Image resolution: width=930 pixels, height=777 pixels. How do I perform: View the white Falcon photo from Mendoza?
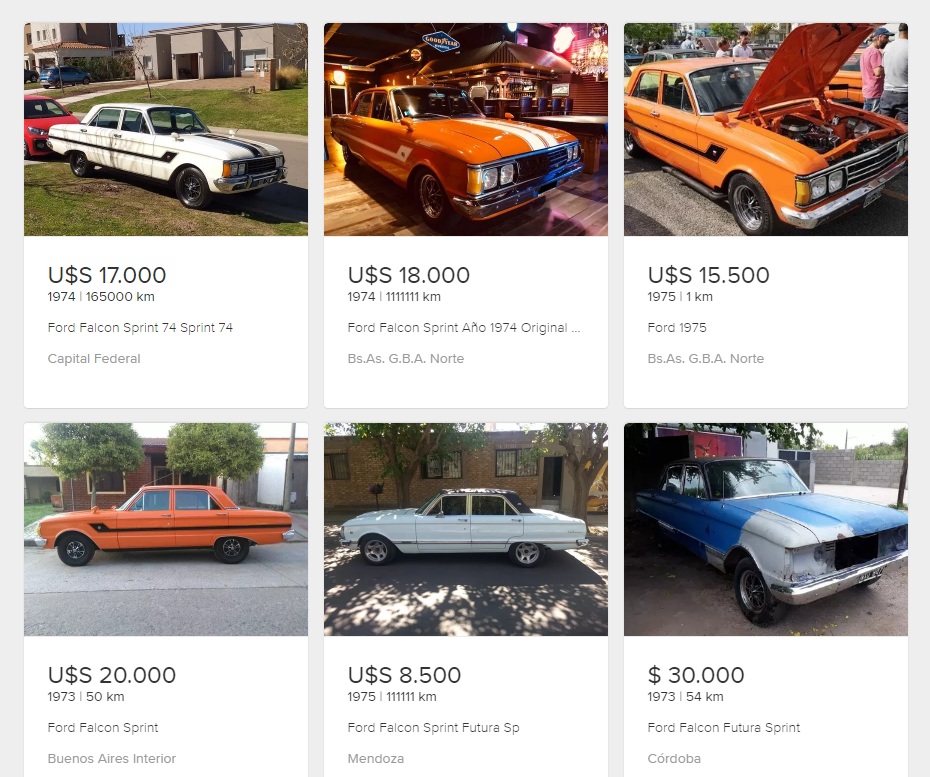point(466,529)
